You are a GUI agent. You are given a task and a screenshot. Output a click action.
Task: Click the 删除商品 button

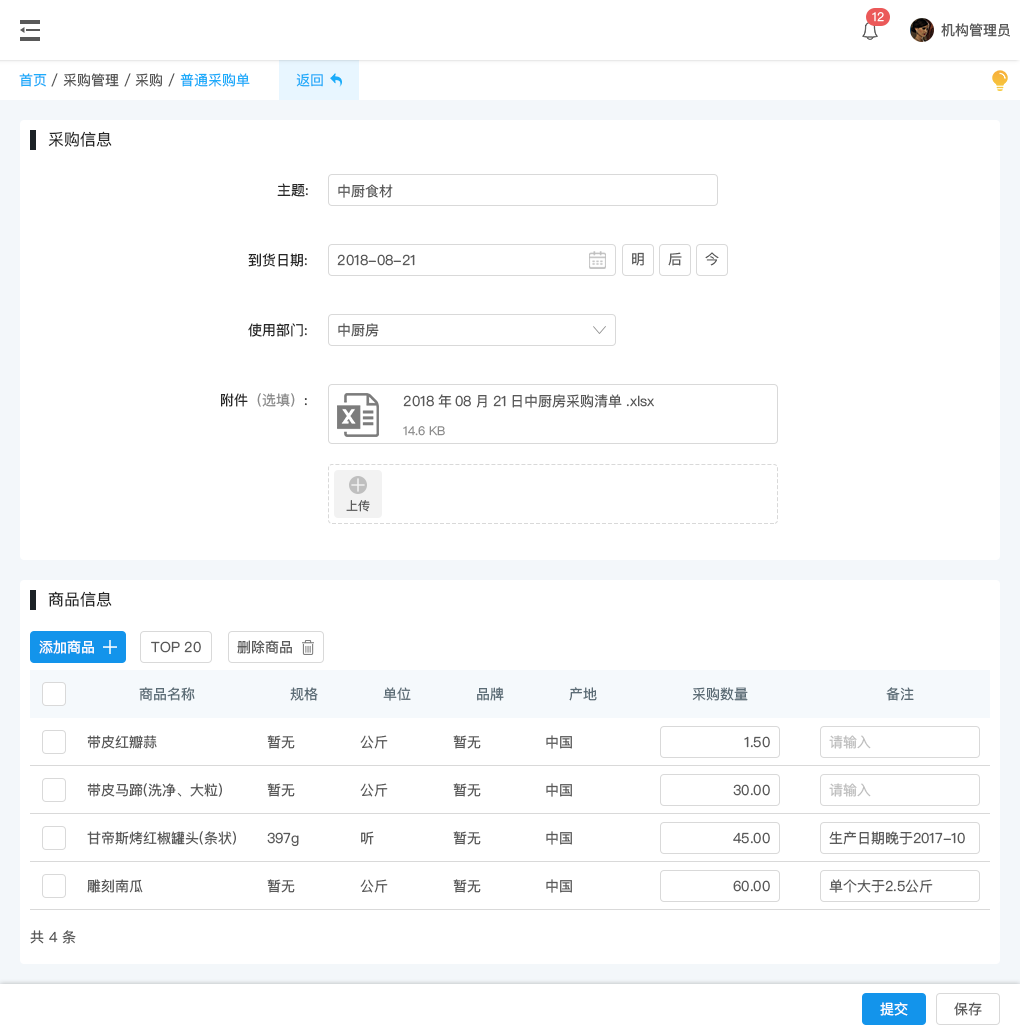coord(276,647)
